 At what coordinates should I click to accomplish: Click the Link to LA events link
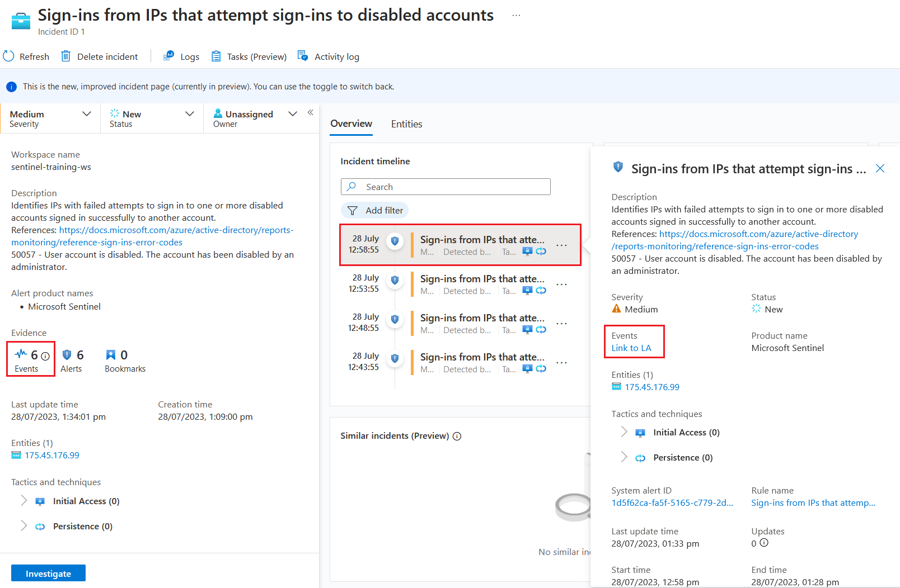click(x=631, y=348)
